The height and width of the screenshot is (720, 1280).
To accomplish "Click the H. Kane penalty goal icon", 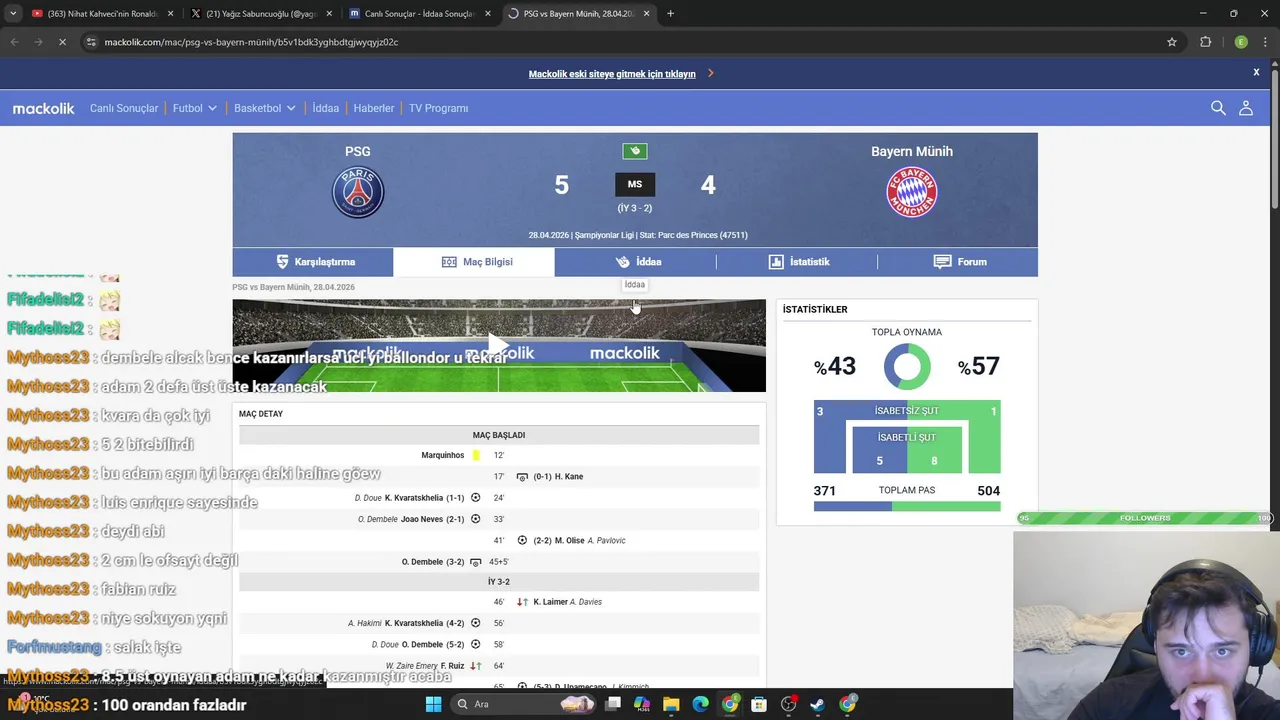I will coord(522,477).
